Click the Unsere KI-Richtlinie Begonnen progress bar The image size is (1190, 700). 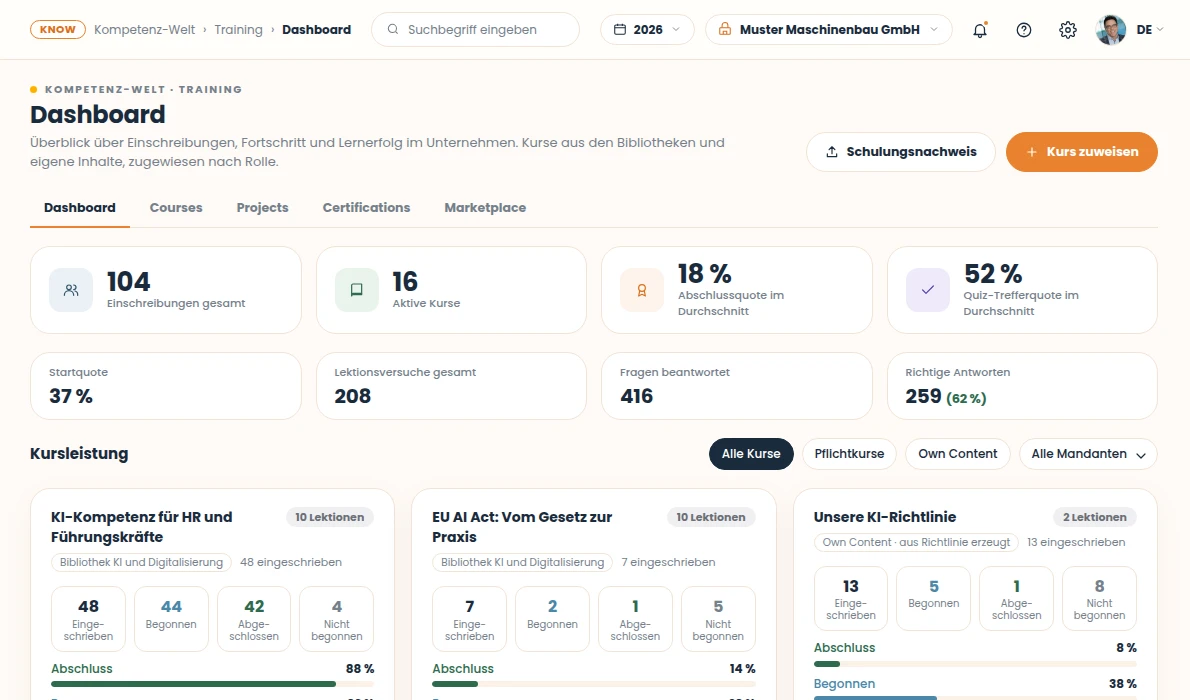[975, 697]
